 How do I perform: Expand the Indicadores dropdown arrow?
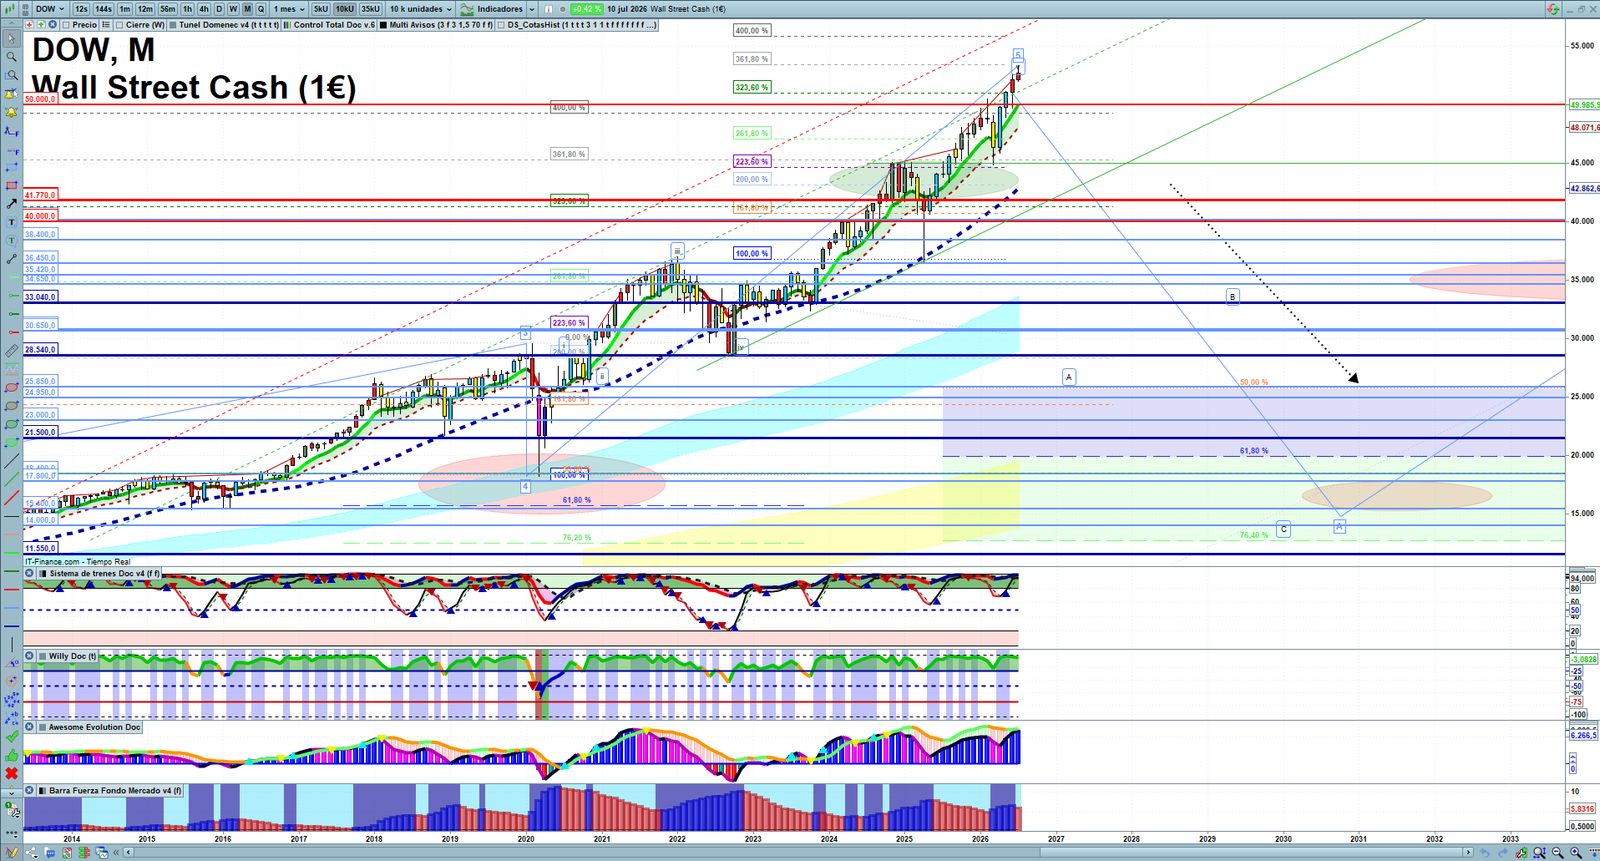532,9
